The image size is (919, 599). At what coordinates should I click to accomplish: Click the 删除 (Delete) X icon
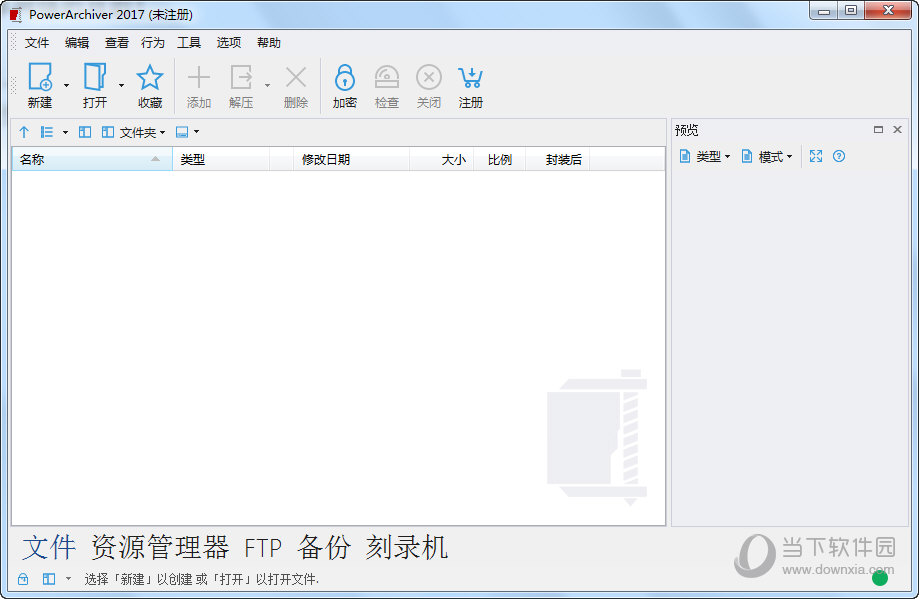coord(295,77)
